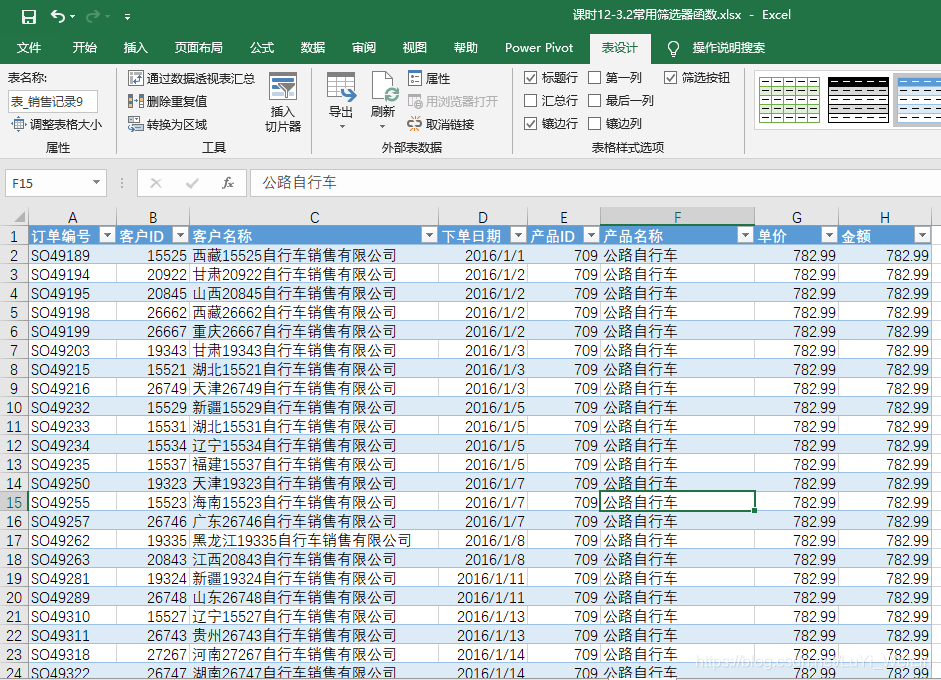Open the 文件 menu
Viewport: 941px width, 680px height.
coord(29,48)
